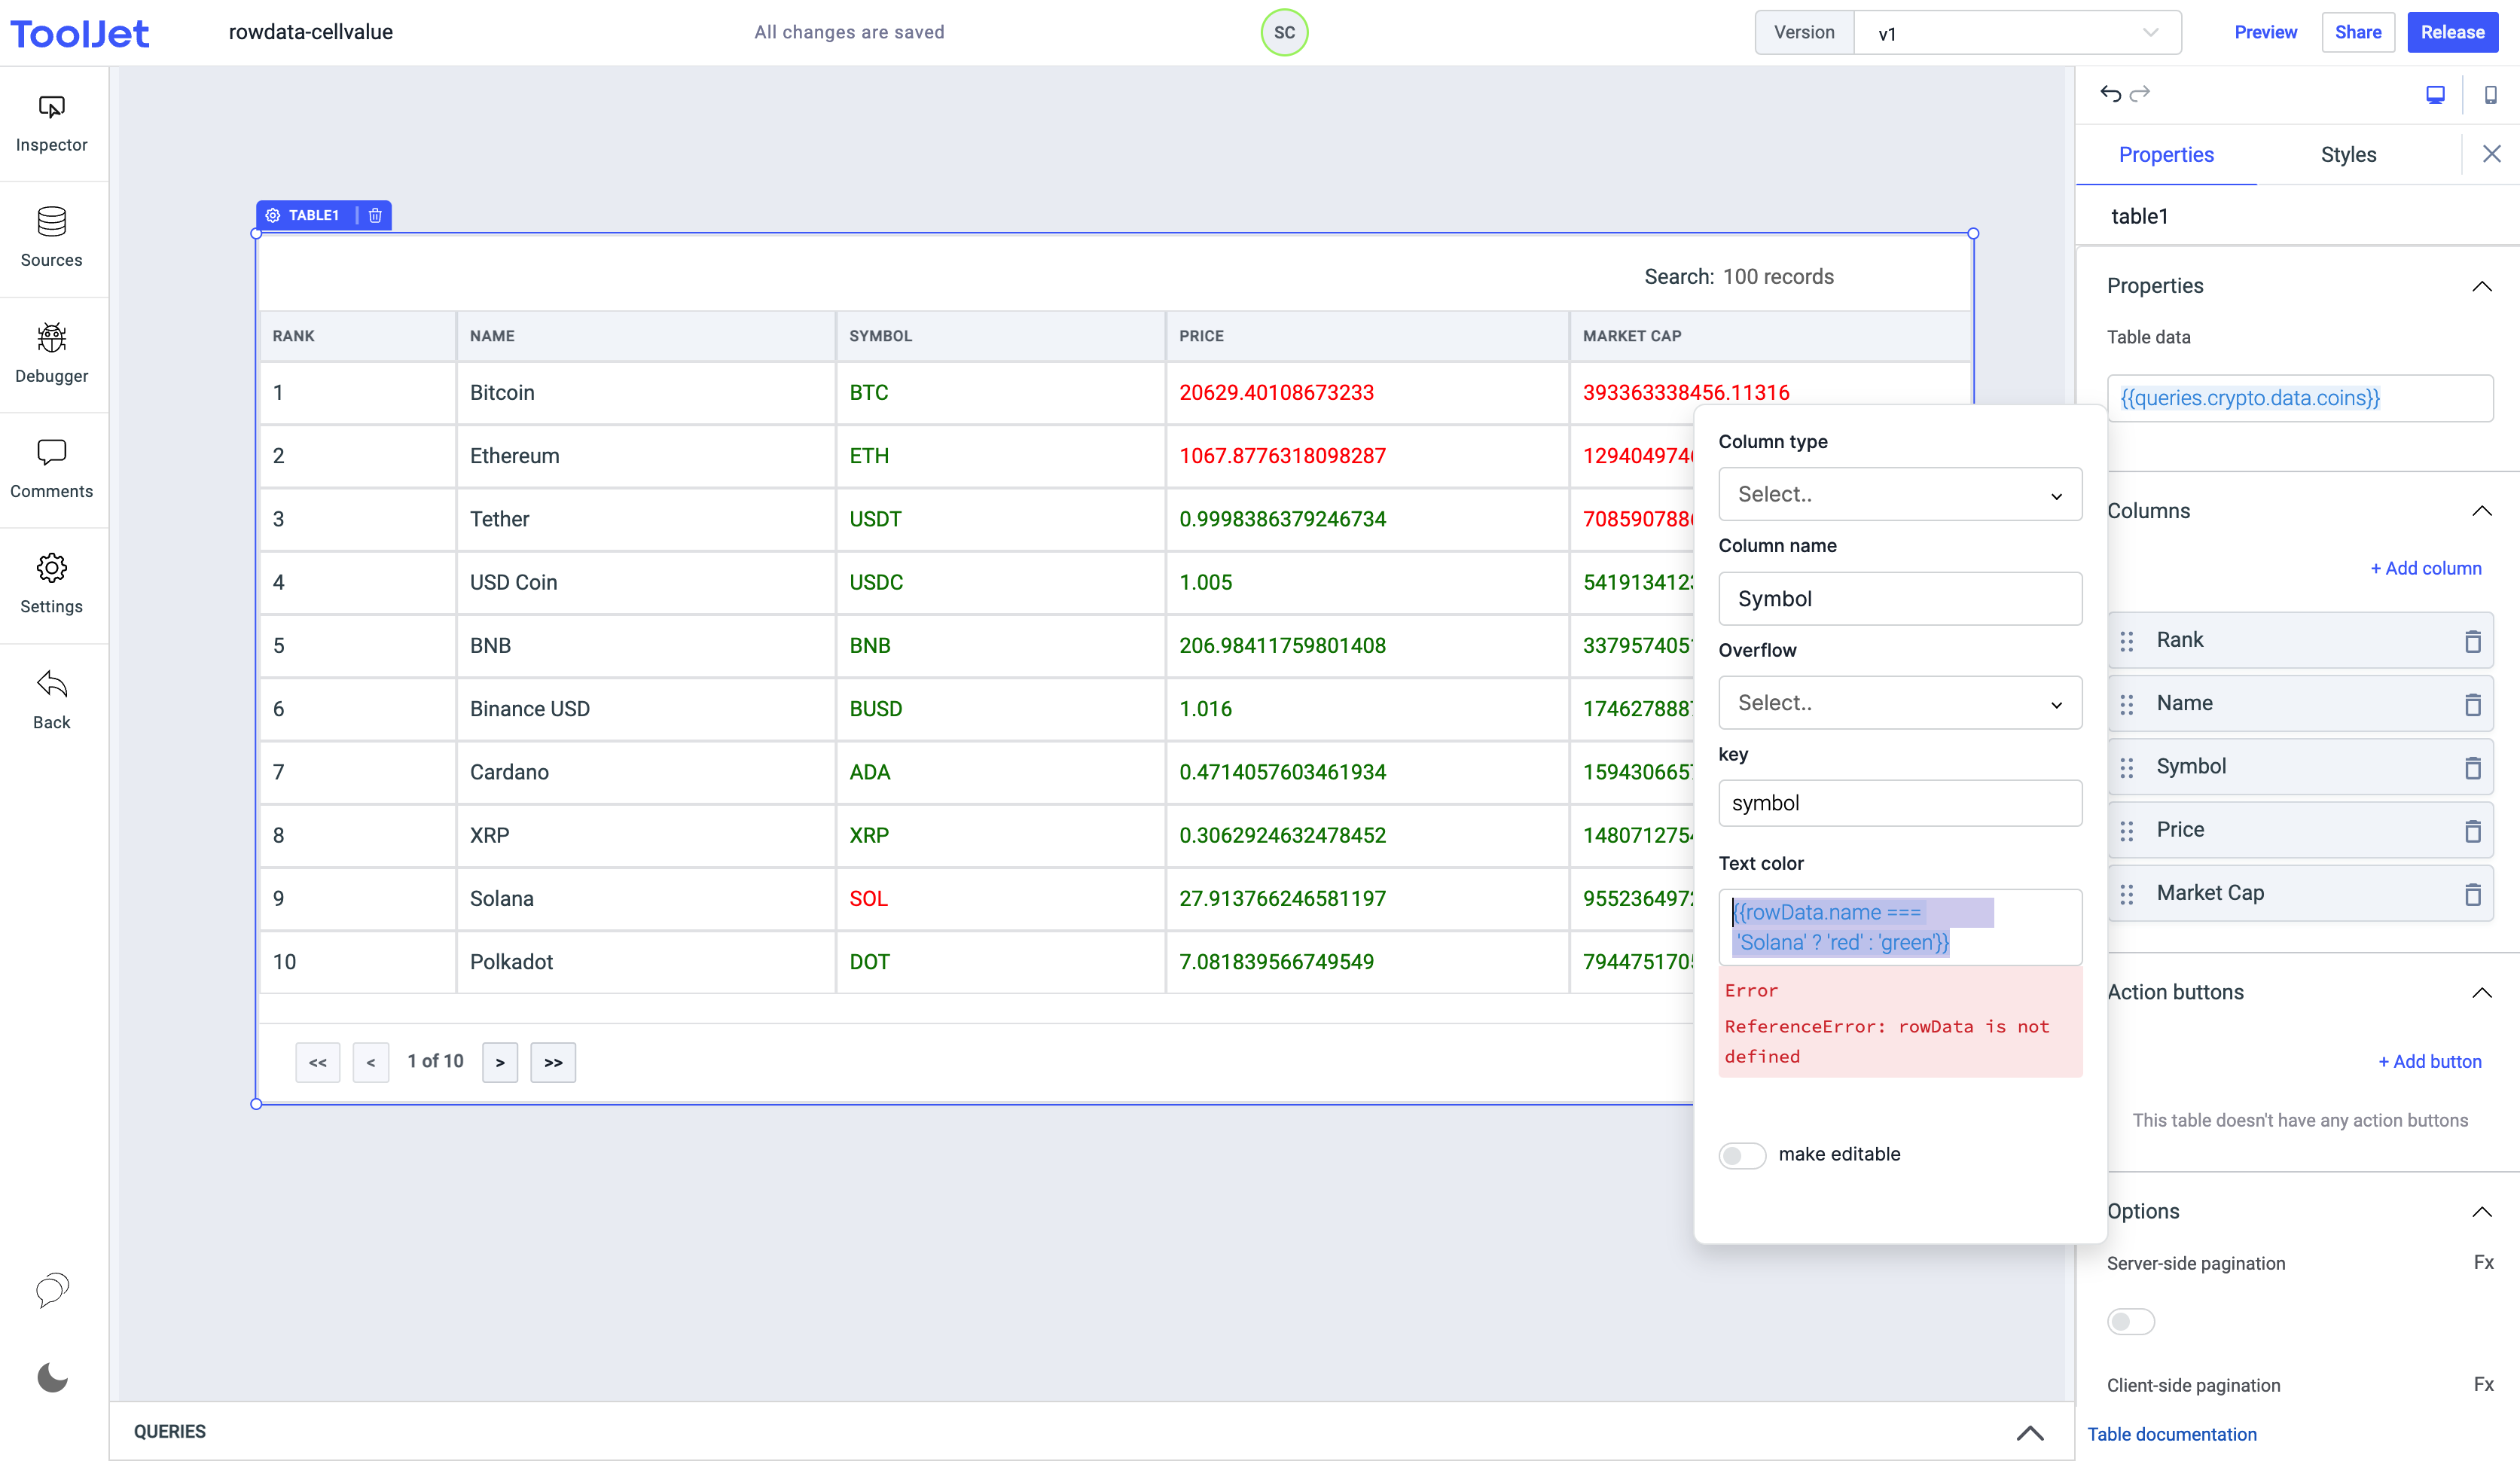Collapse the Options section

(2481, 1211)
